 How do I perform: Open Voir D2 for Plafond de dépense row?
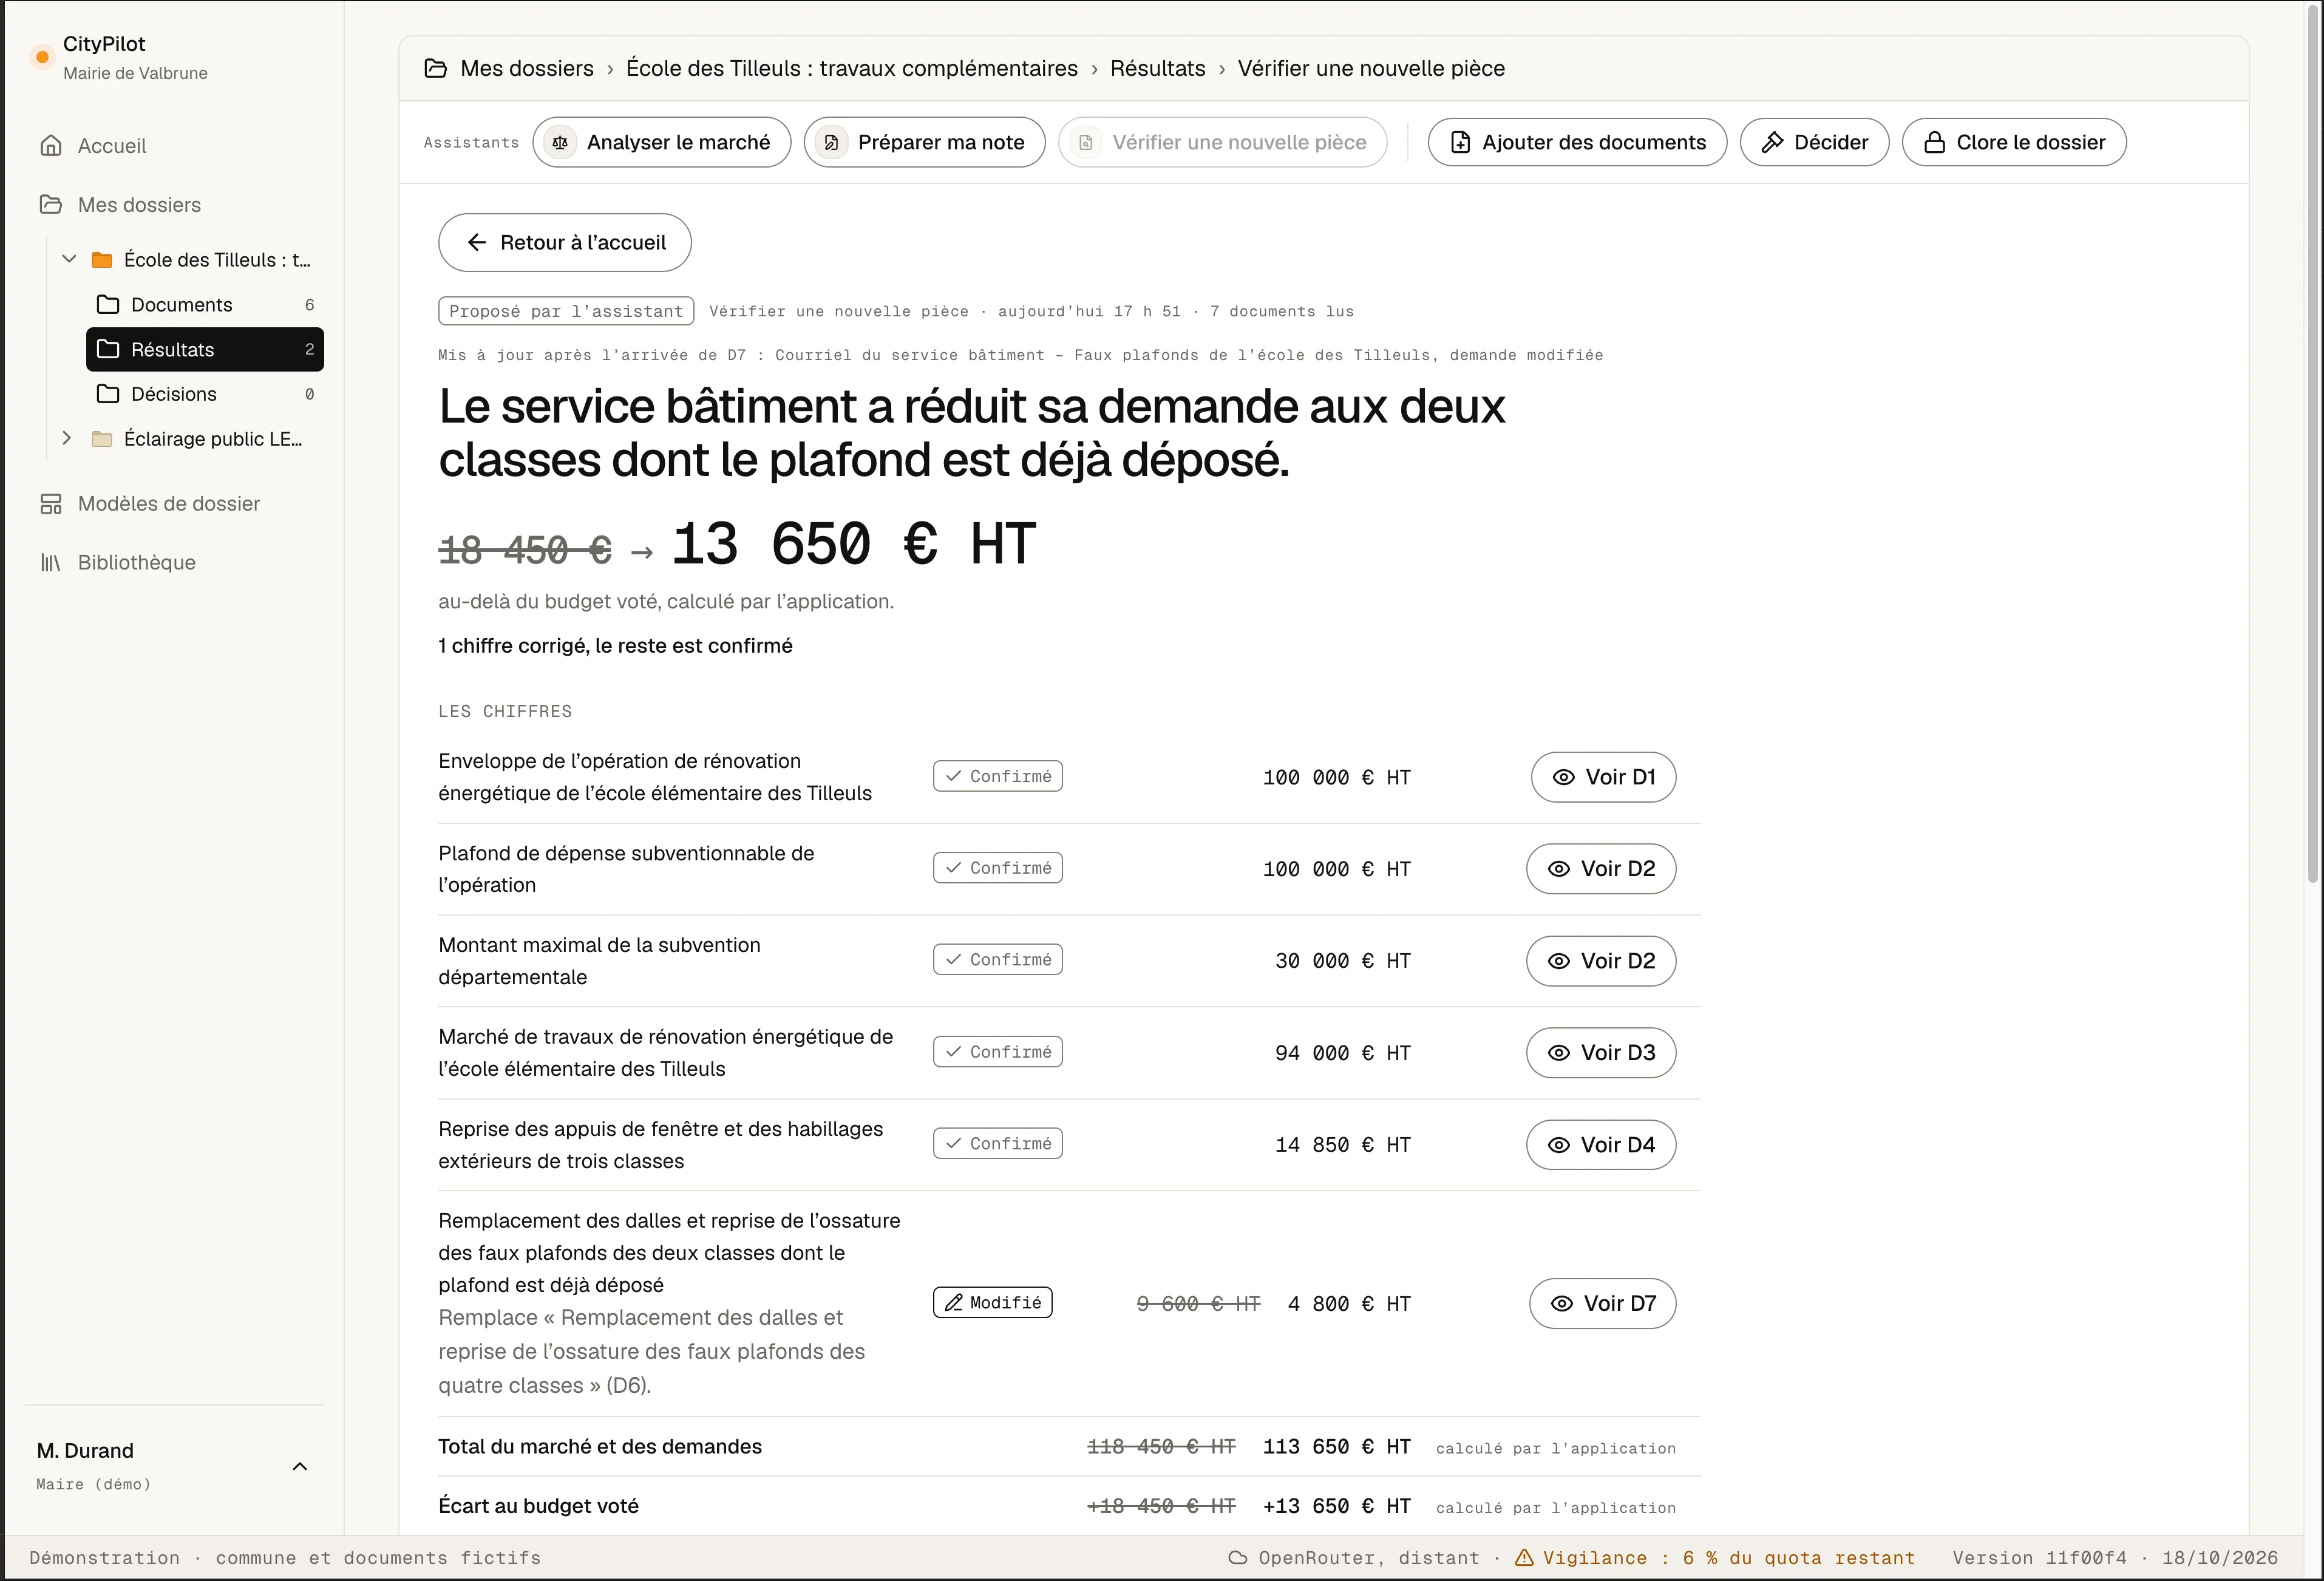point(1601,869)
